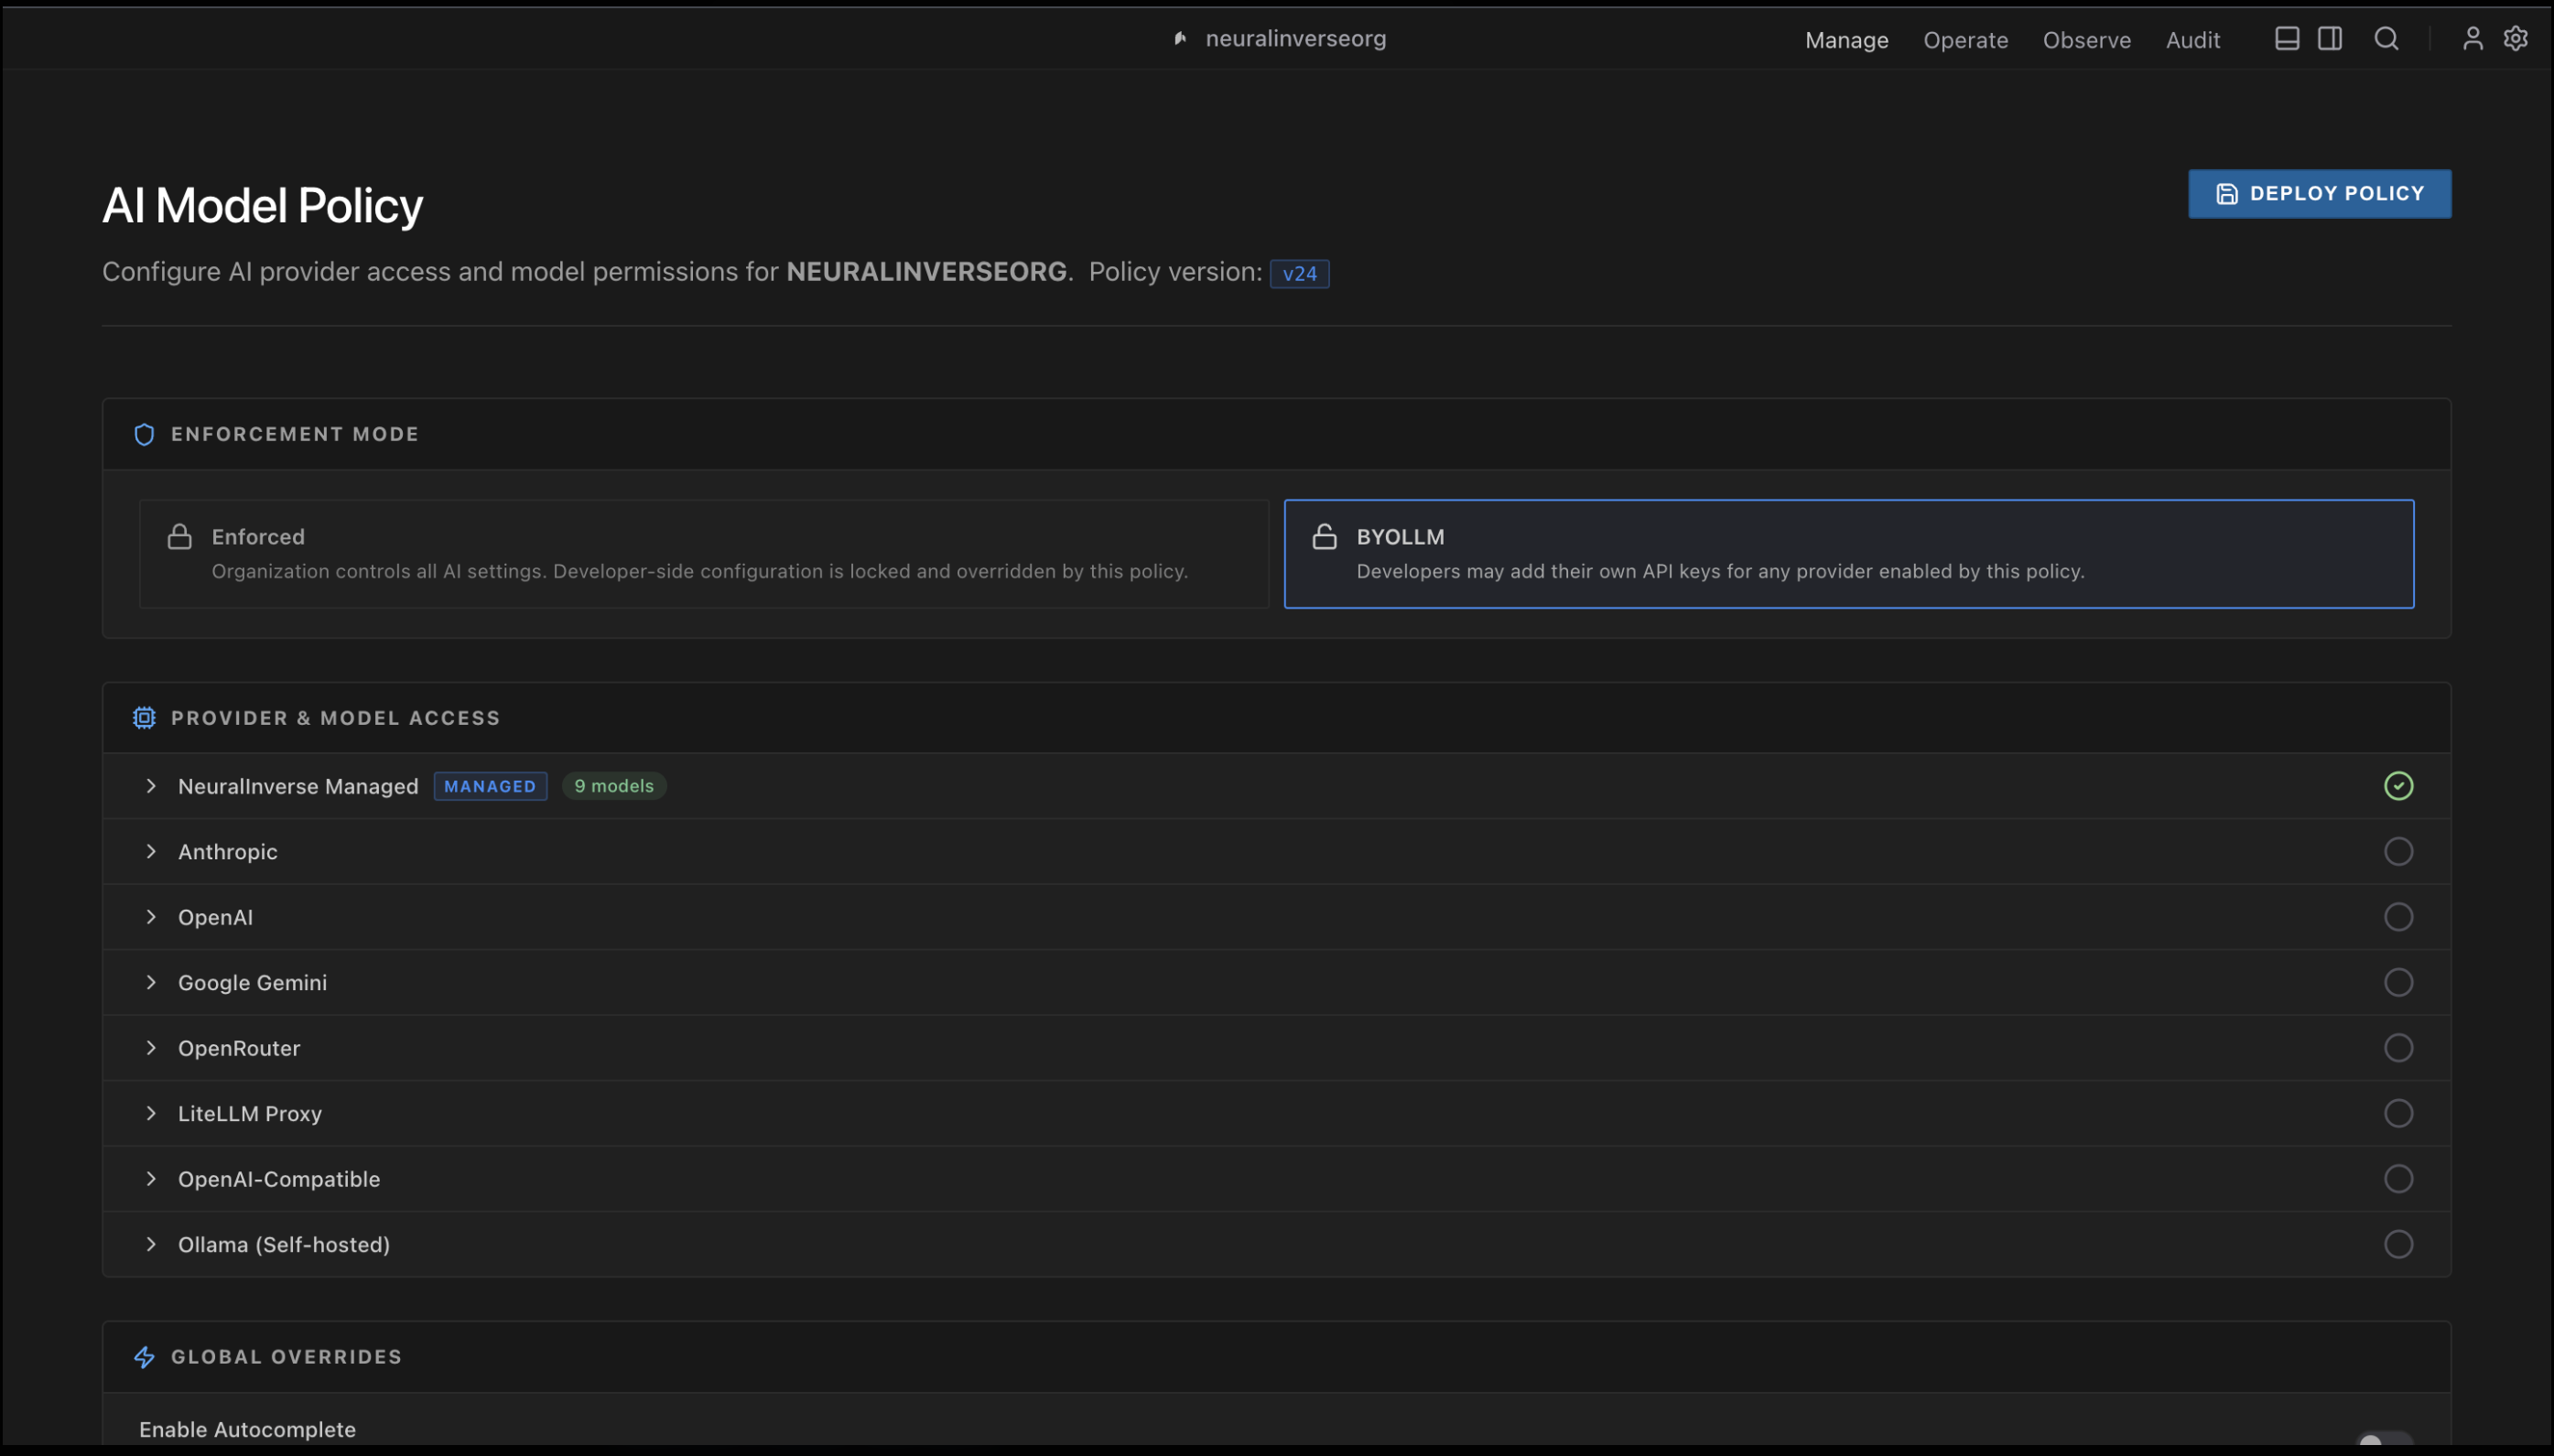This screenshot has width=2554, height=1456.
Task: Disable the NeuralInverse Managed provider checkmark
Action: tap(2398, 786)
